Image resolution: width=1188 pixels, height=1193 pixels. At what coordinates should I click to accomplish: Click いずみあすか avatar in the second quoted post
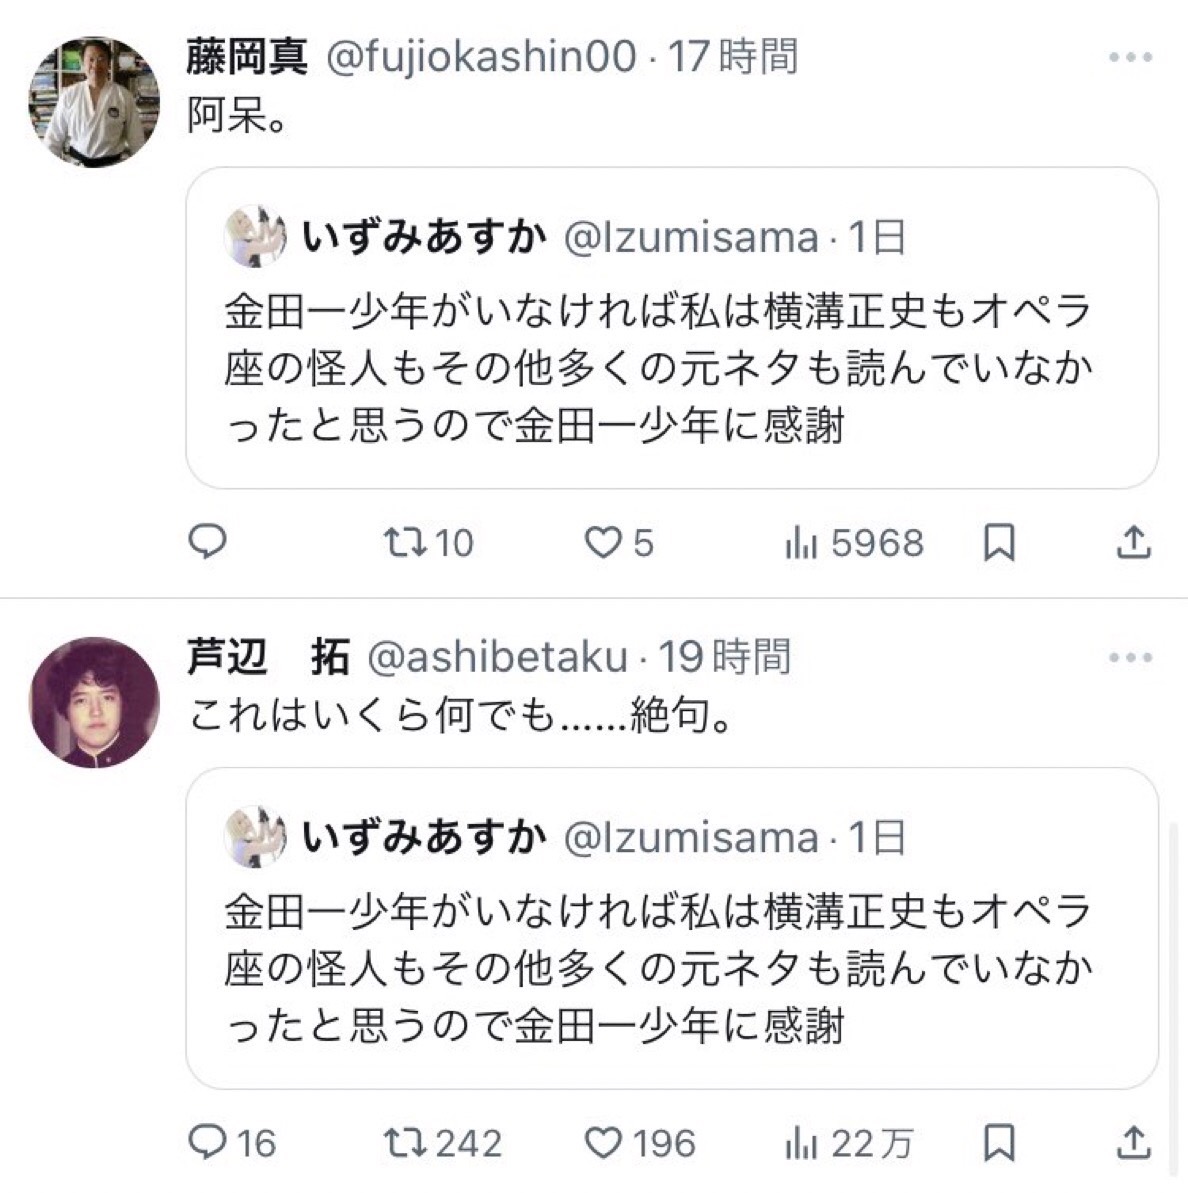[256, 837]
